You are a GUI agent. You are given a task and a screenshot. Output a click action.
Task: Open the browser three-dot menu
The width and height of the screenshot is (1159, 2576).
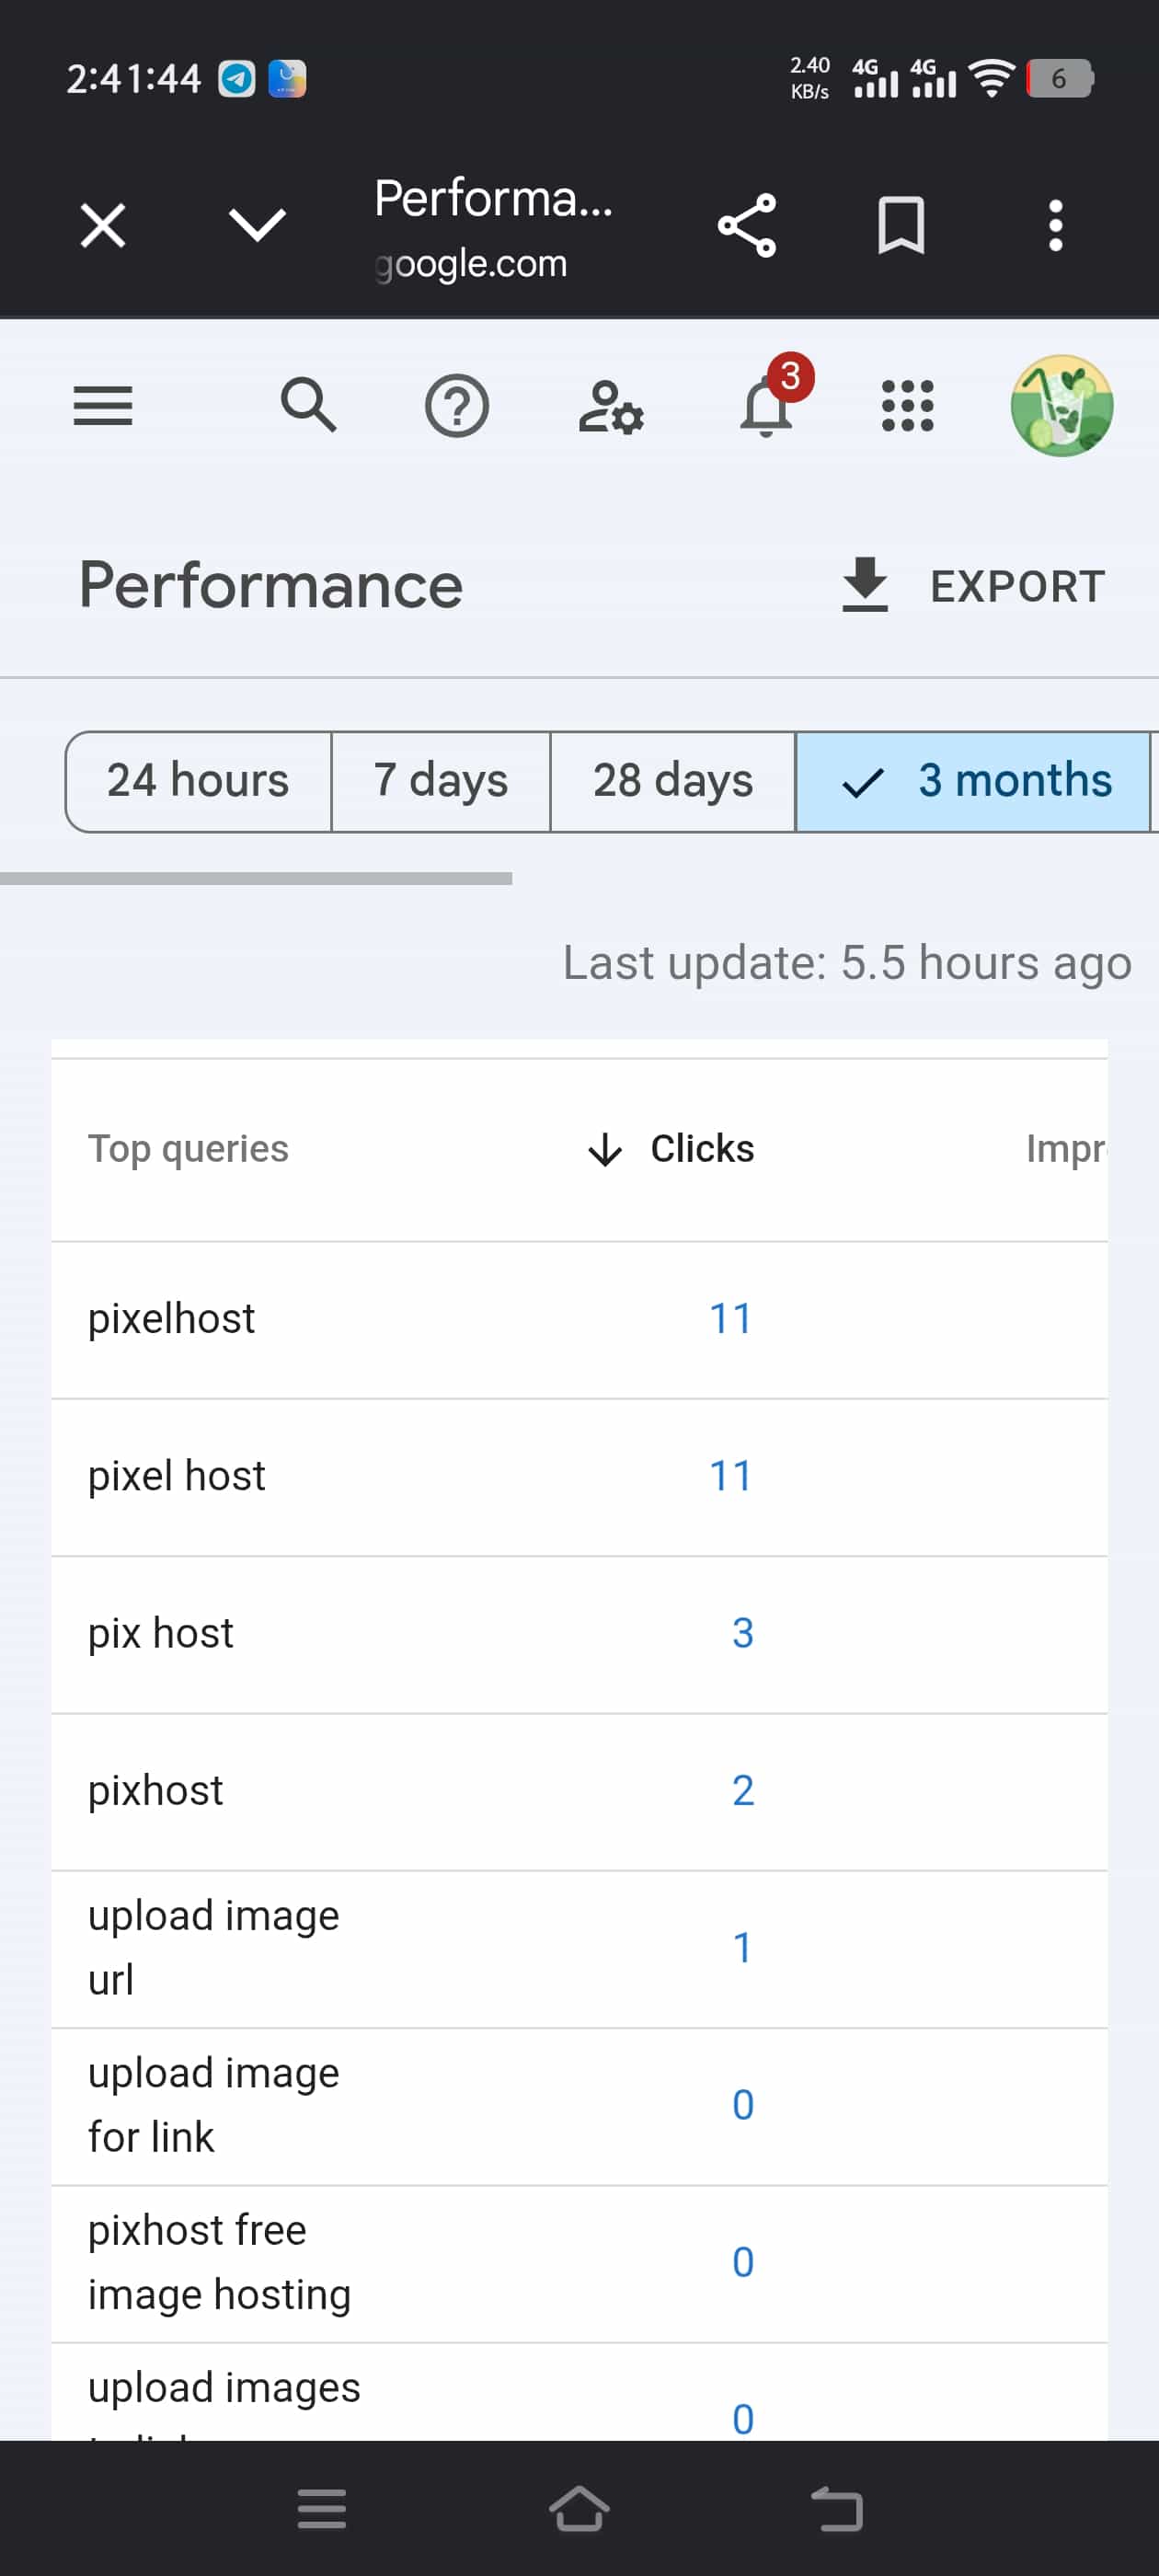click(x=1055, y=225)
